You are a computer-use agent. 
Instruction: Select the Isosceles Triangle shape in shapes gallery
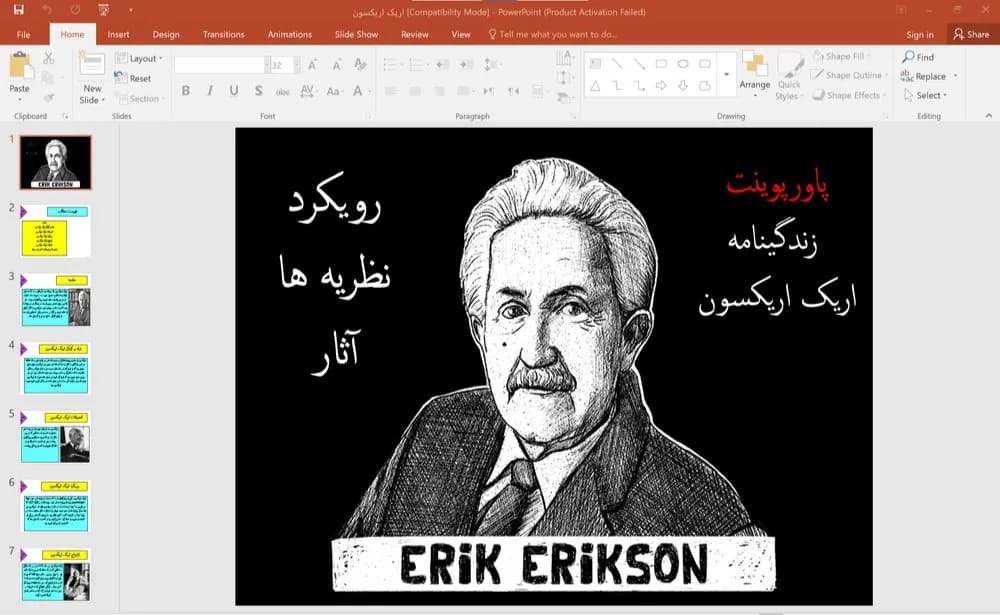coord(595,85)
